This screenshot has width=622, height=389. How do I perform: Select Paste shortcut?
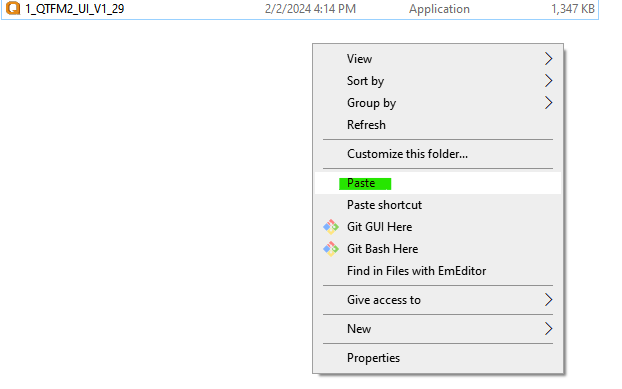(438, 205)
